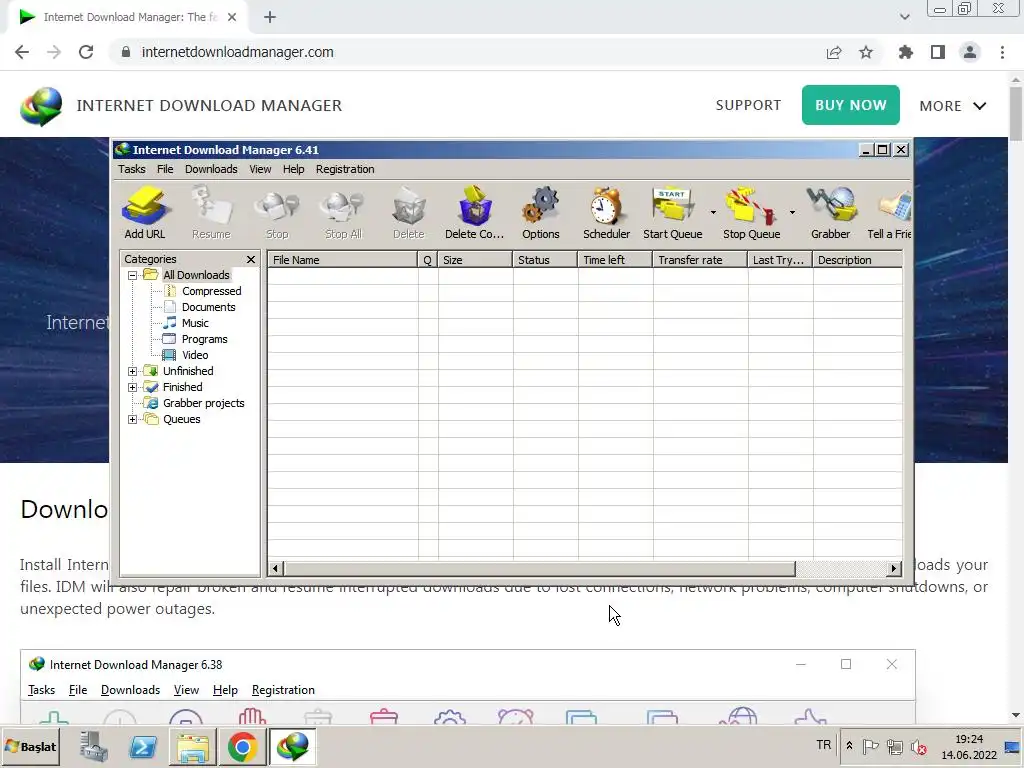Click the Add URL toolbar icon
The width and height of the screenshot is (1024, 768).
click(144, 213)
